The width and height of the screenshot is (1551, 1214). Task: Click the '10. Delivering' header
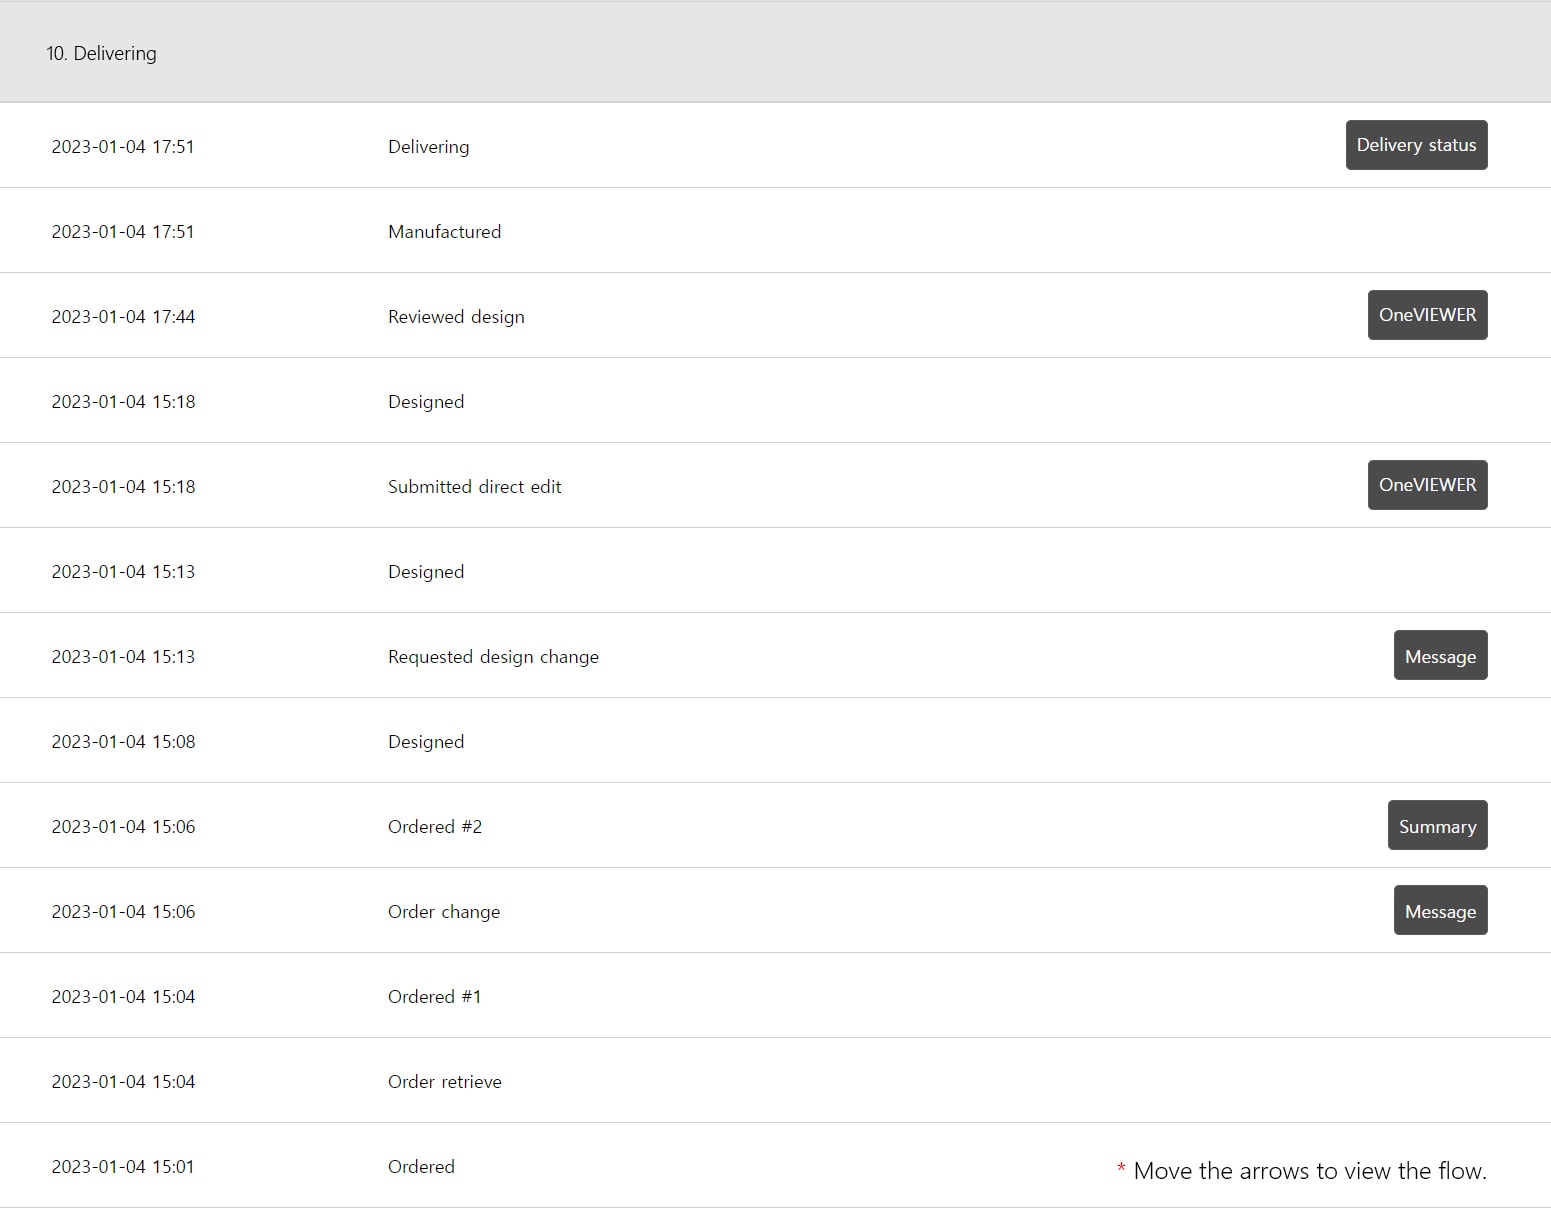point(101,53)
